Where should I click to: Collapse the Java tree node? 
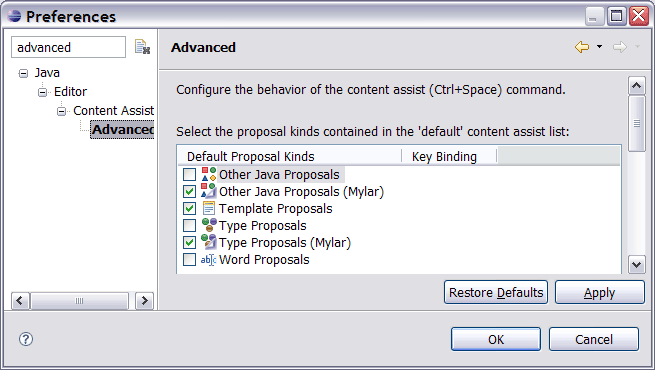pyautogui.click(x=23, y=73)
